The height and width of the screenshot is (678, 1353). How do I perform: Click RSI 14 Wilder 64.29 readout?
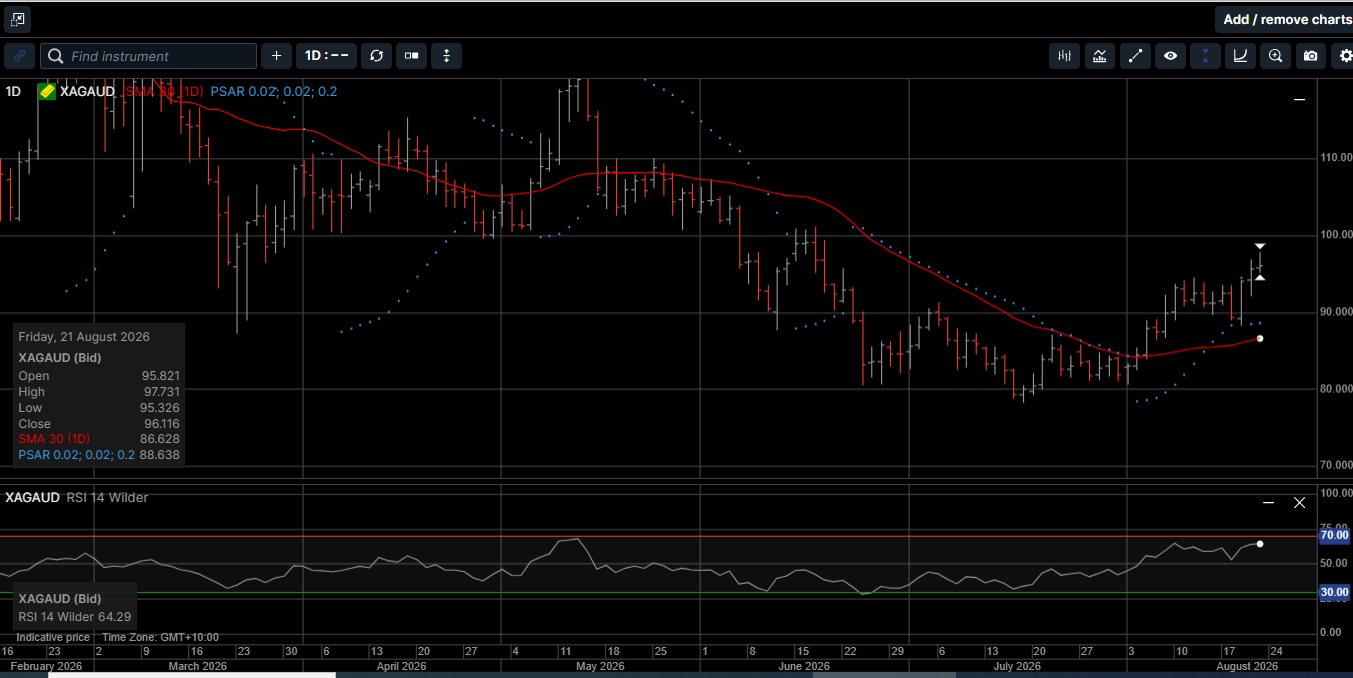(75, 617)
